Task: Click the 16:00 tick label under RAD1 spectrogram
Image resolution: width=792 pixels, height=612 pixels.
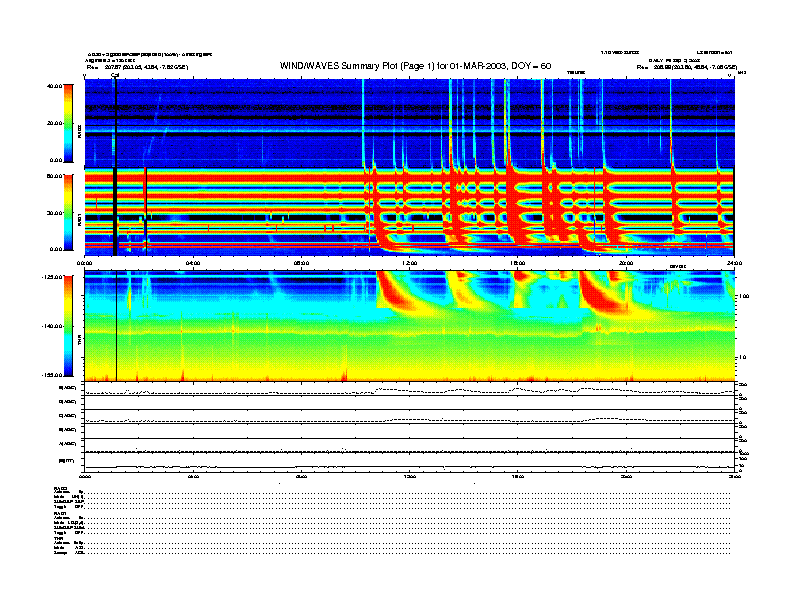Action: [x=518, y=263]
